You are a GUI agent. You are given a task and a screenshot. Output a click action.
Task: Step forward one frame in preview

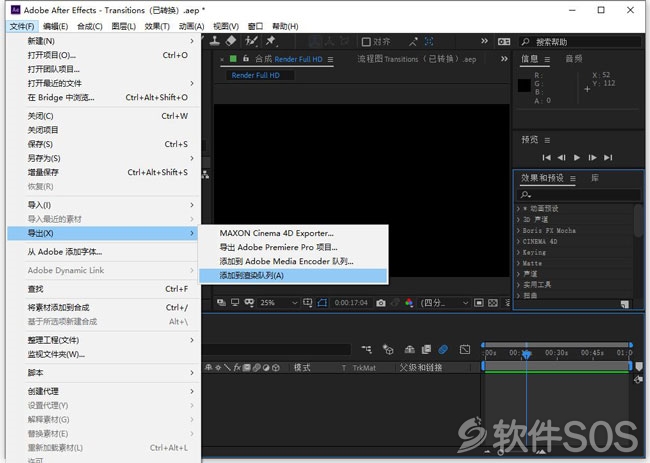coord(592,158)
